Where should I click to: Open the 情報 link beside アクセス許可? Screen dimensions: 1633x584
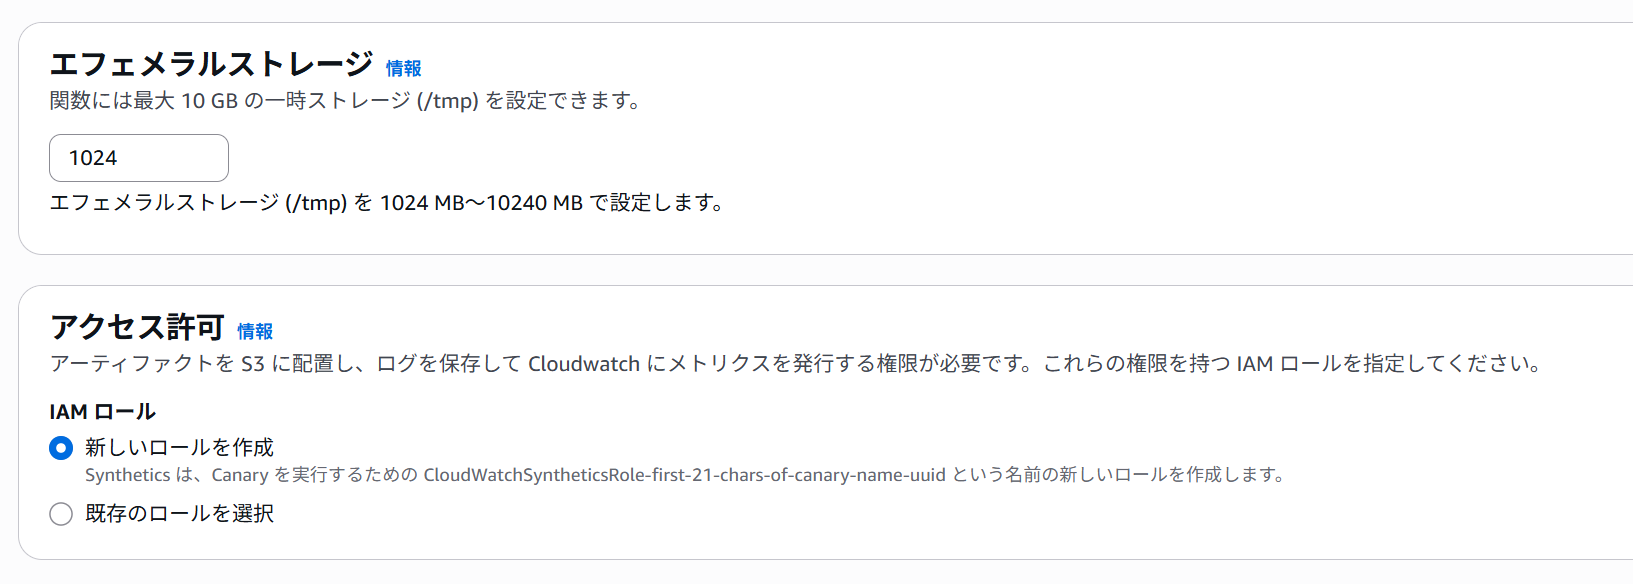click(x=255, y=331)
